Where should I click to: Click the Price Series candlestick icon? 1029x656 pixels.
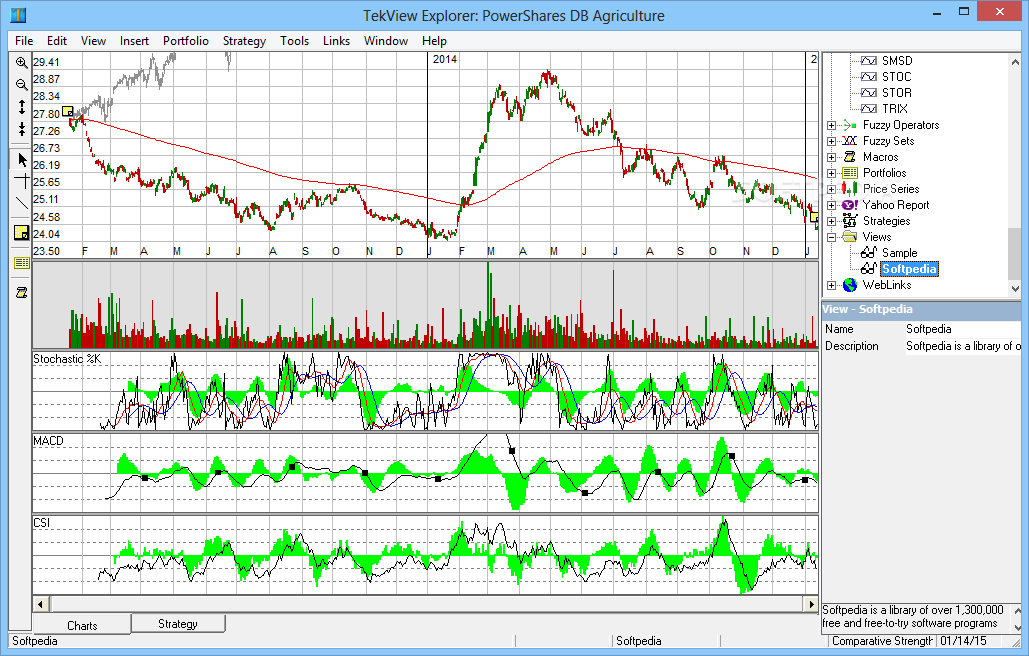pyautogui.click(x=850, y=189)
